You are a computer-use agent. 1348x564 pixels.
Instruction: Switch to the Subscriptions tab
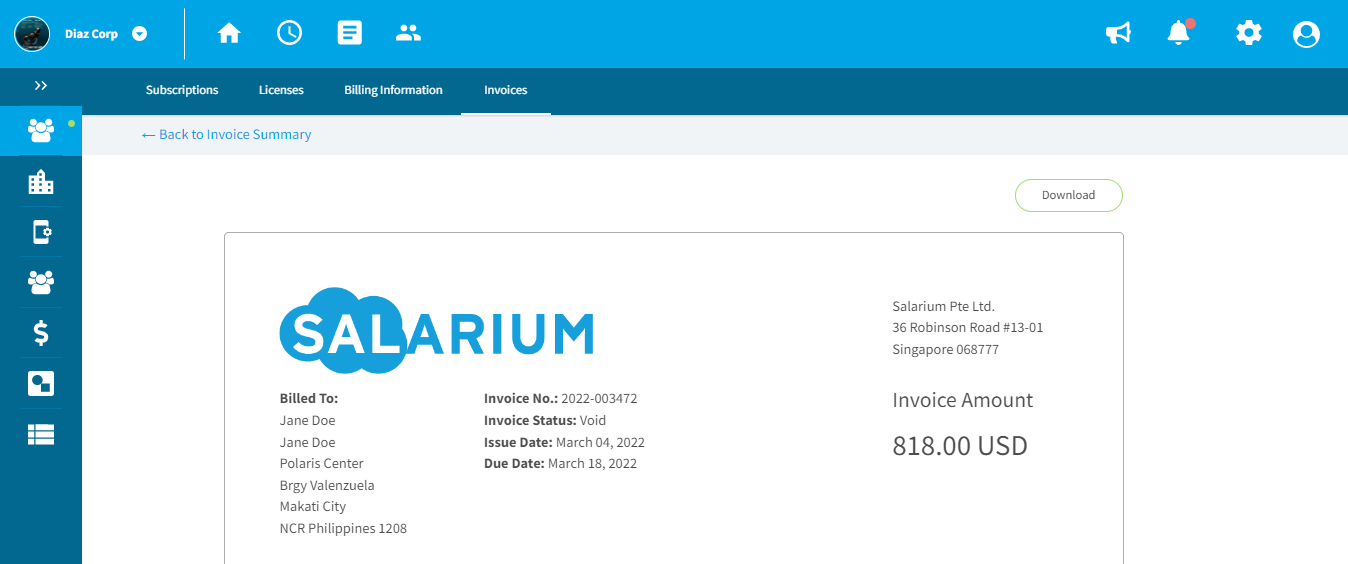coord(182,90)
